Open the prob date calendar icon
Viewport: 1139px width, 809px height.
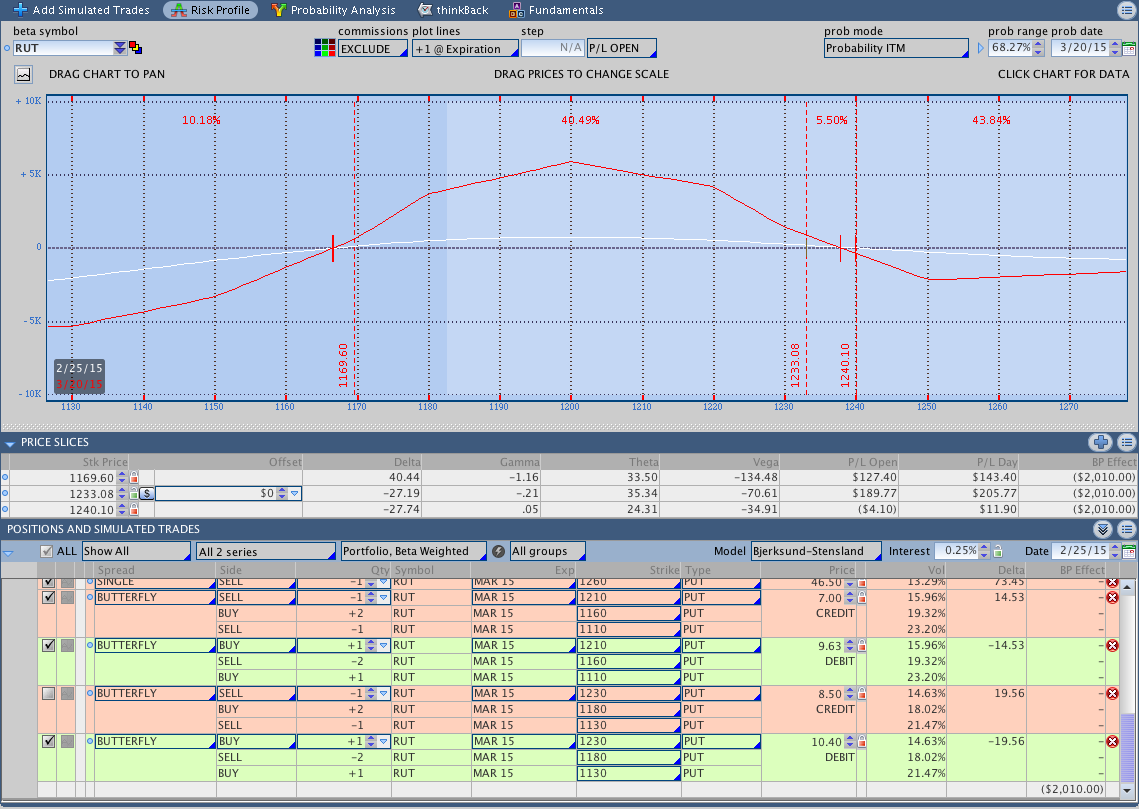[1129, 48]
